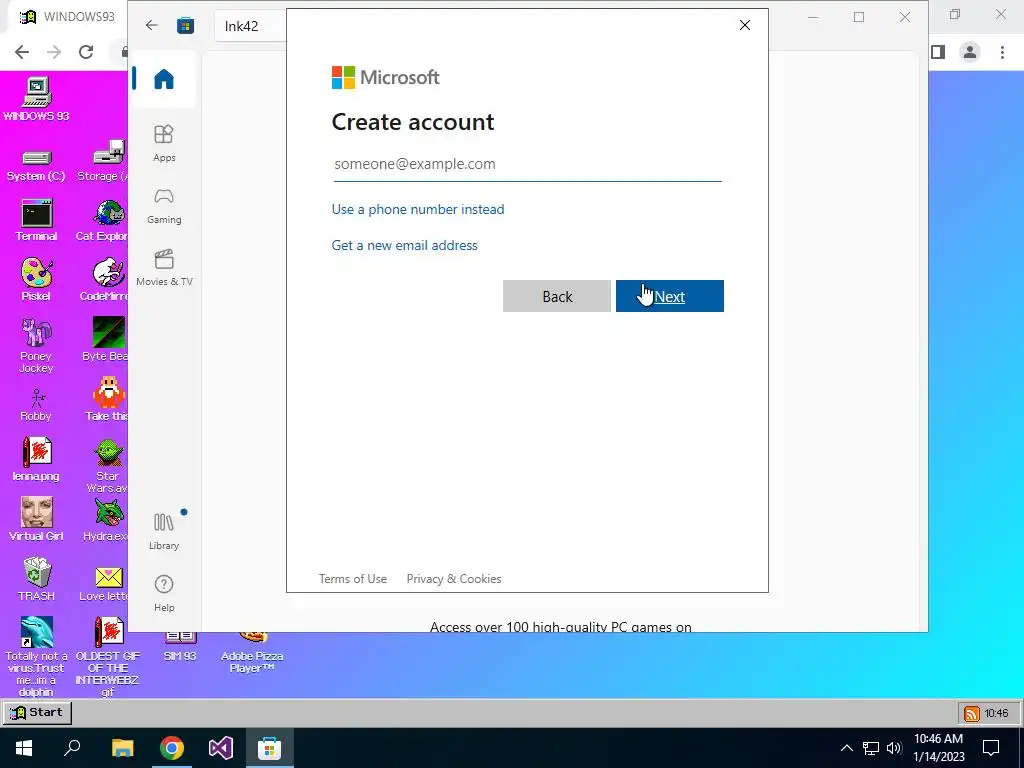
Task: Click the Chrome browser back arrow
Action: click(x=22, y=52)
